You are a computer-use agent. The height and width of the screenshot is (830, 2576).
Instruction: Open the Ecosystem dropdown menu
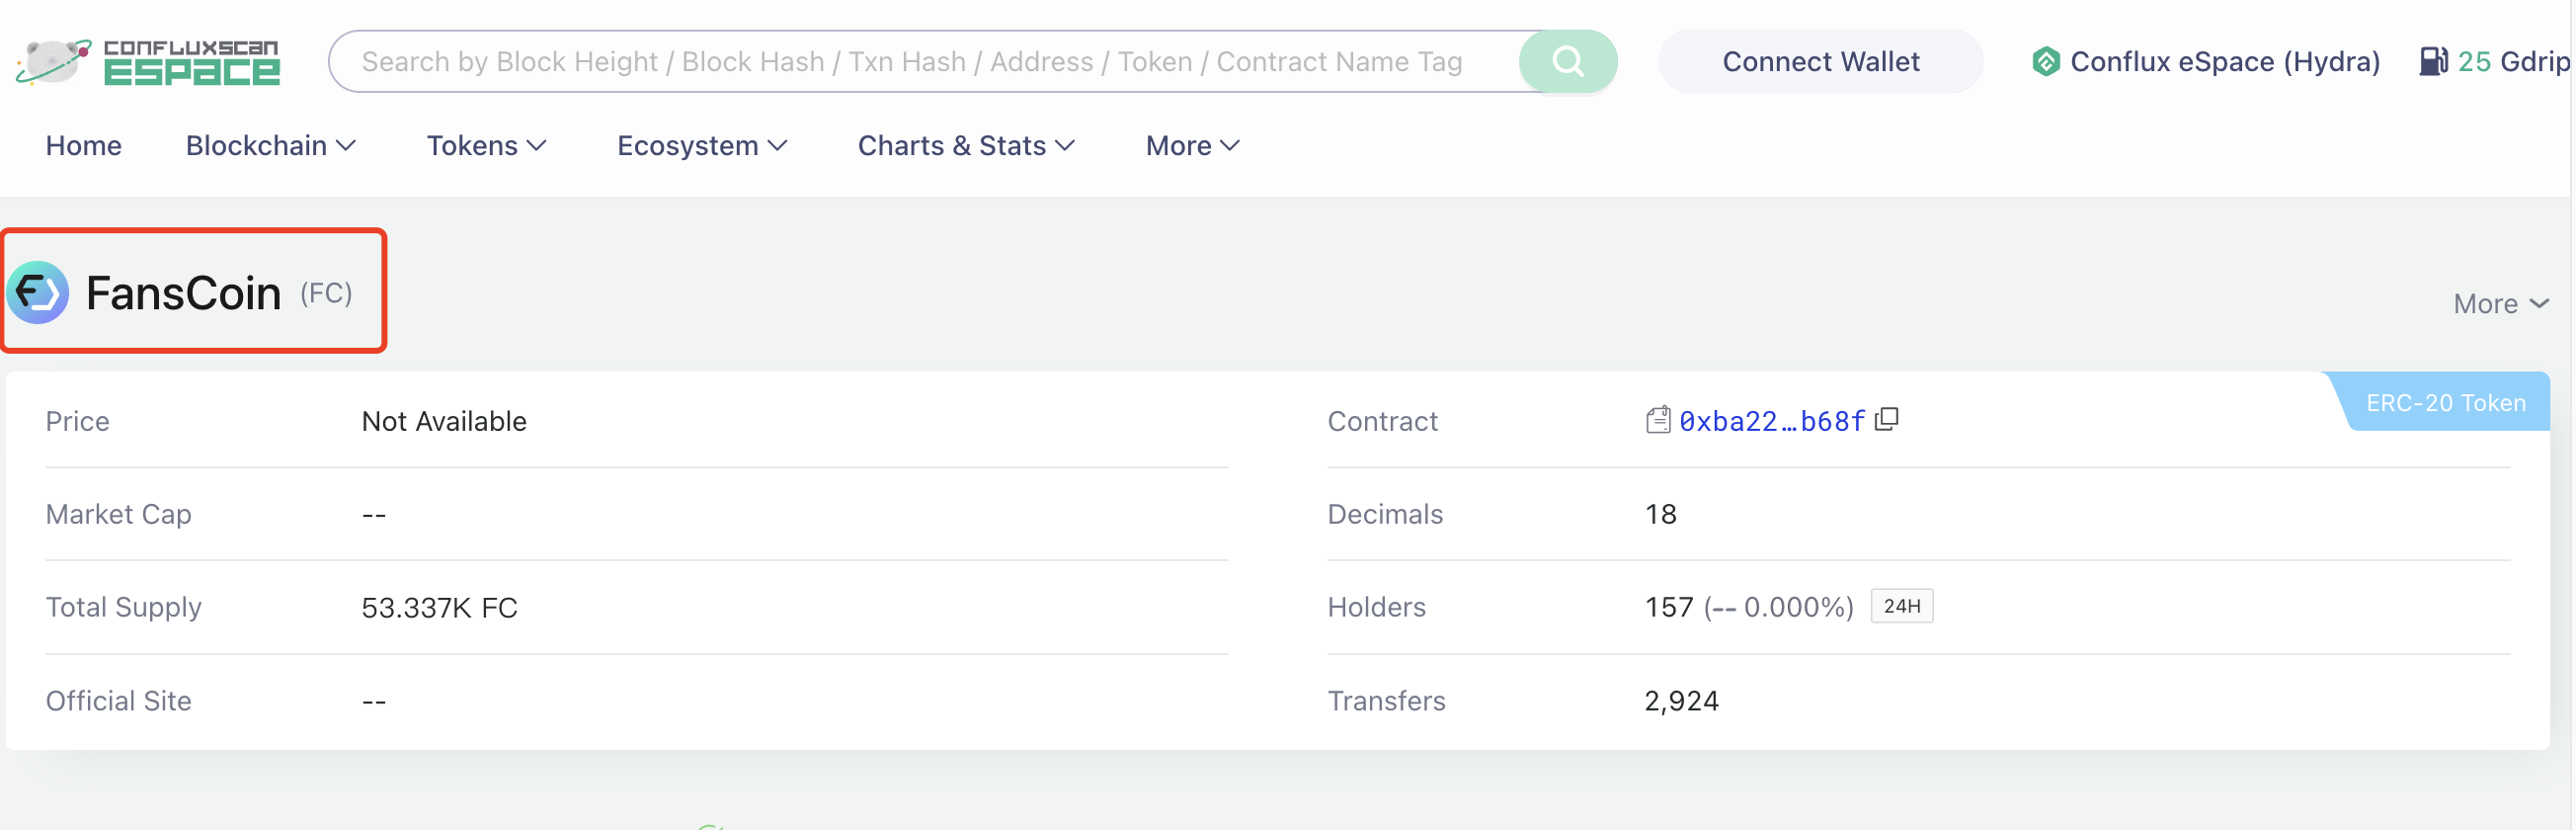pos(702,146)
